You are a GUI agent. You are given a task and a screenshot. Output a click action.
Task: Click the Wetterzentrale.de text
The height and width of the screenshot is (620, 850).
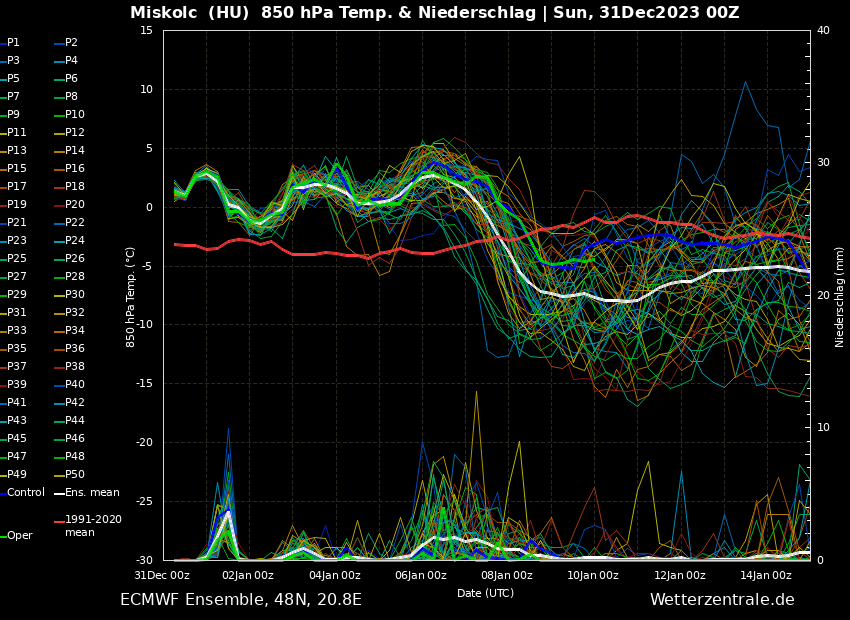pos(722,600)
